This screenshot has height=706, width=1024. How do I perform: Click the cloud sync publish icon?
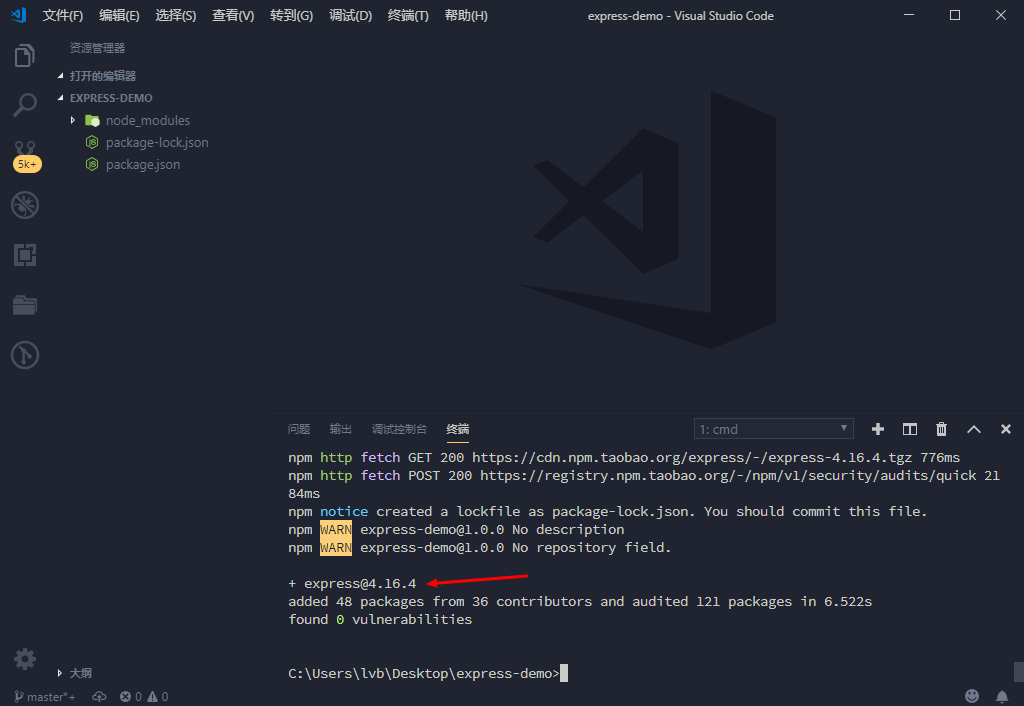[x=99, y=697]
